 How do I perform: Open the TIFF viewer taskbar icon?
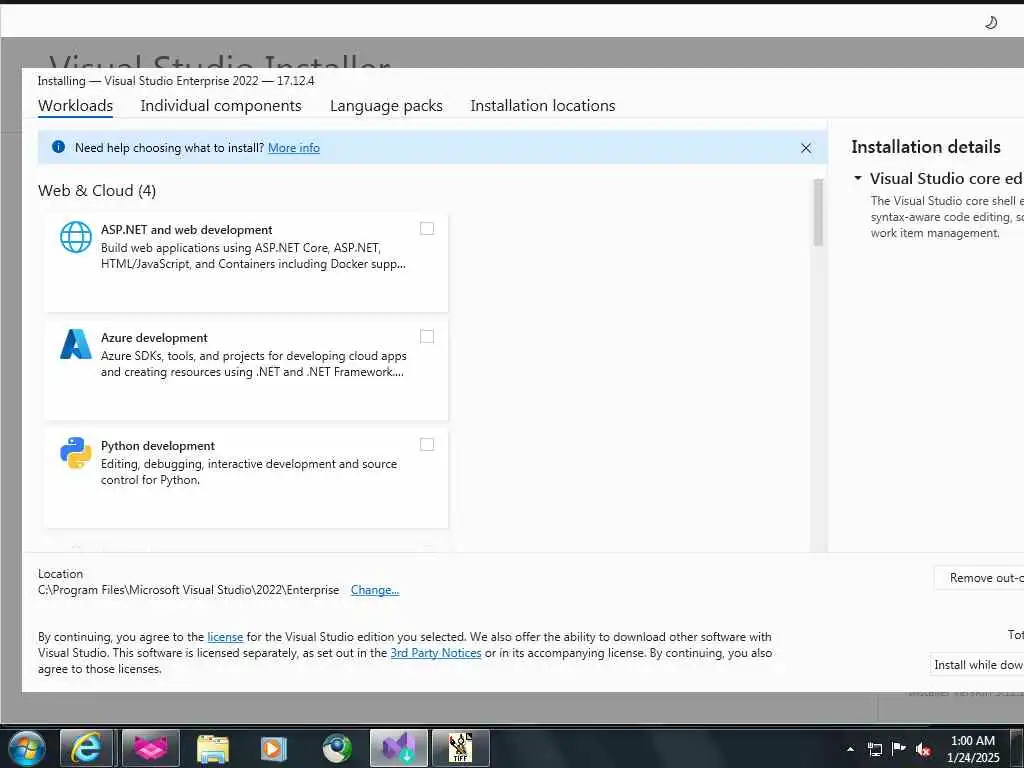tap(460, 748)
